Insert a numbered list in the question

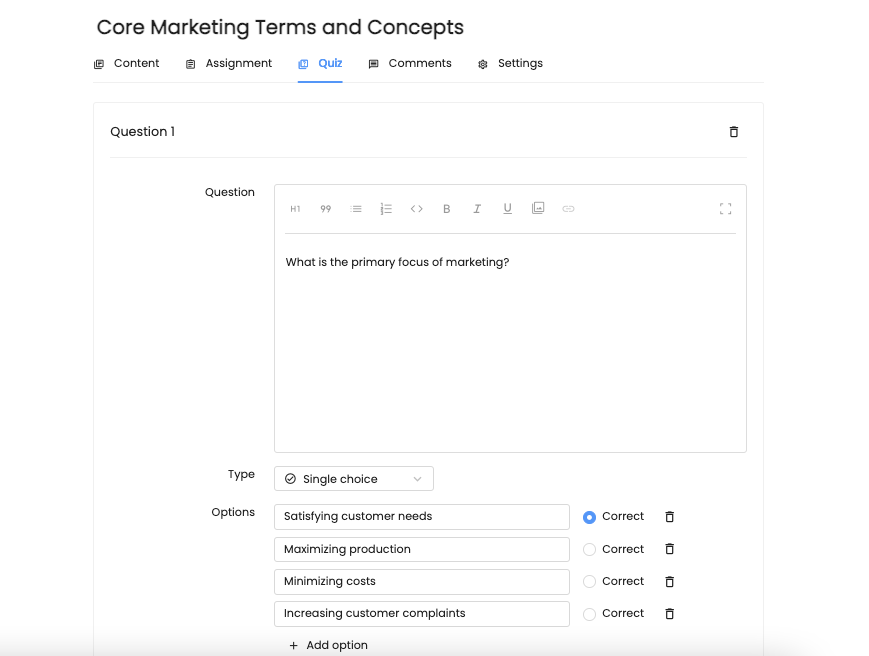386,209
